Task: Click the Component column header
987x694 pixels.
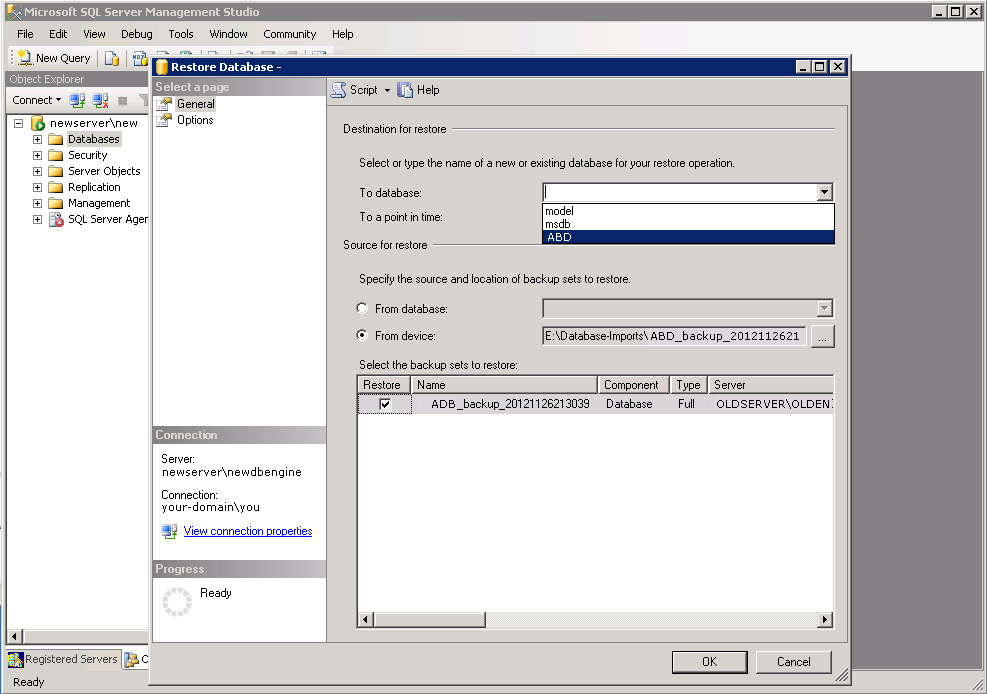Action: pyautogui.click(x=633, y=384)
